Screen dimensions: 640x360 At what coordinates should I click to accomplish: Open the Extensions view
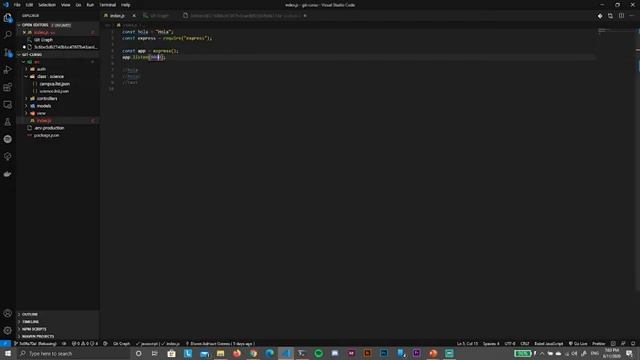click(8, 87)
